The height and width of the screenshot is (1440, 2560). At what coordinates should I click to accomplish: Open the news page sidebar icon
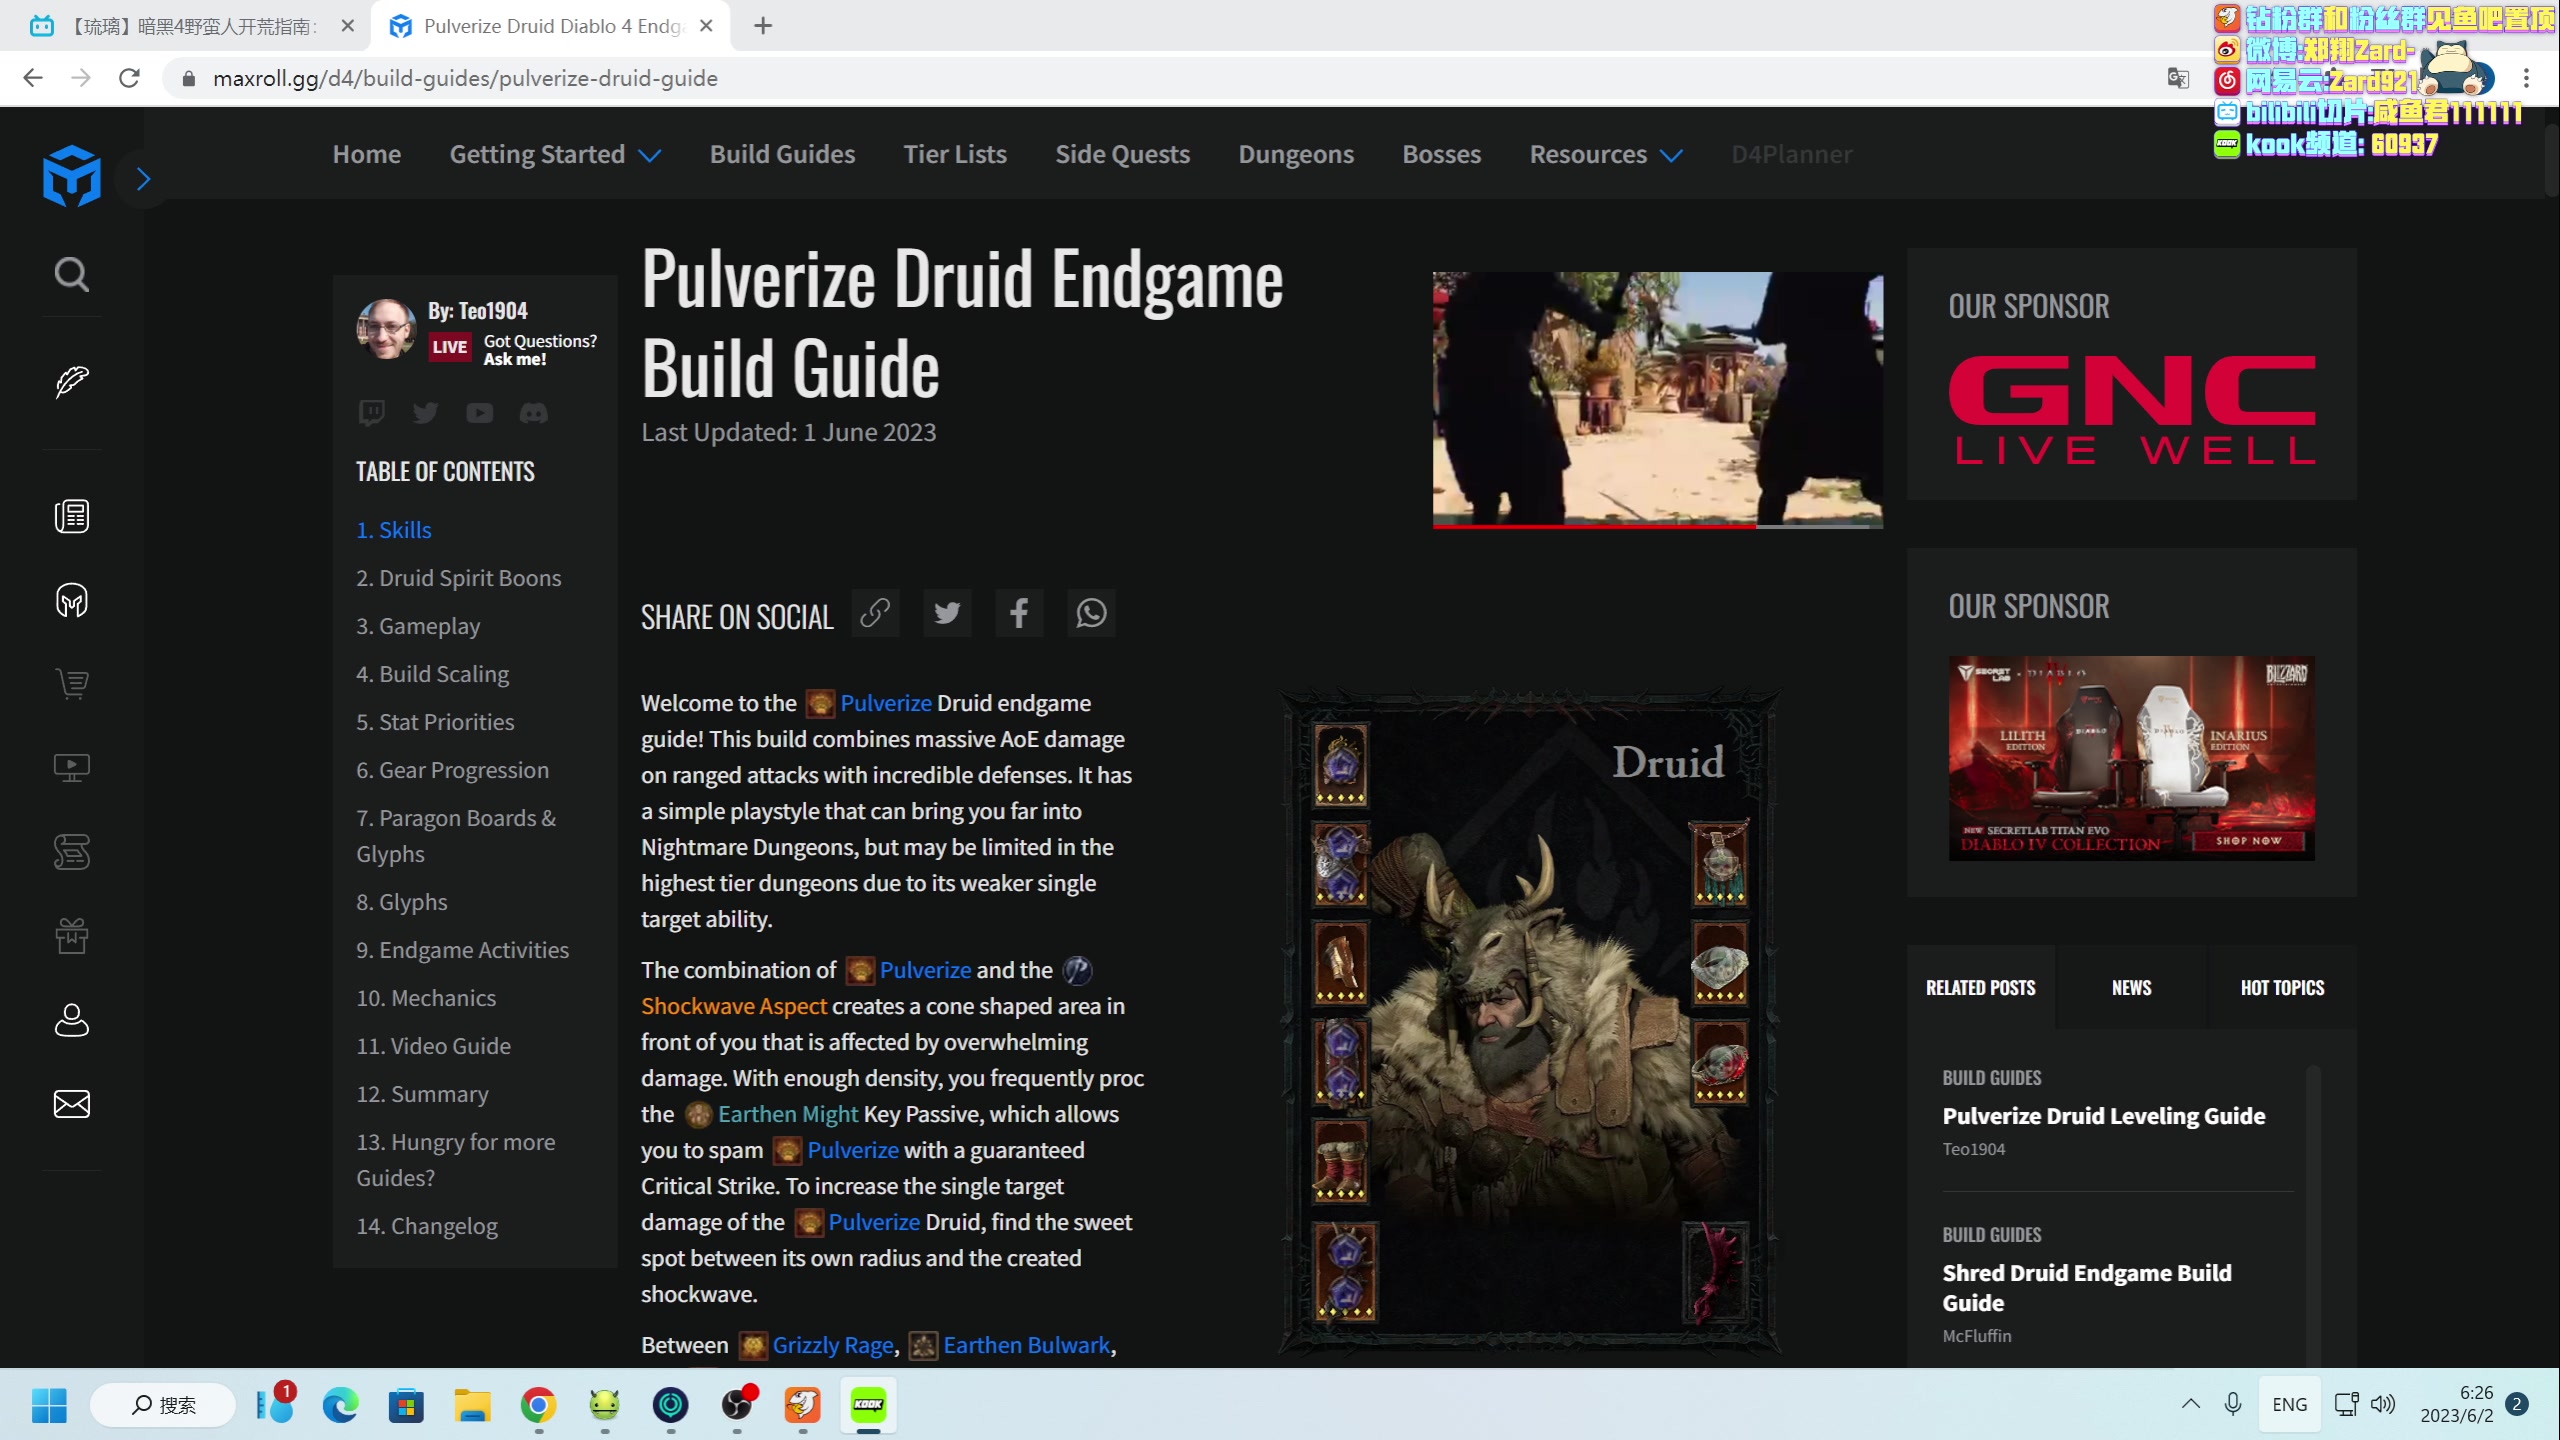pos(72,516)
